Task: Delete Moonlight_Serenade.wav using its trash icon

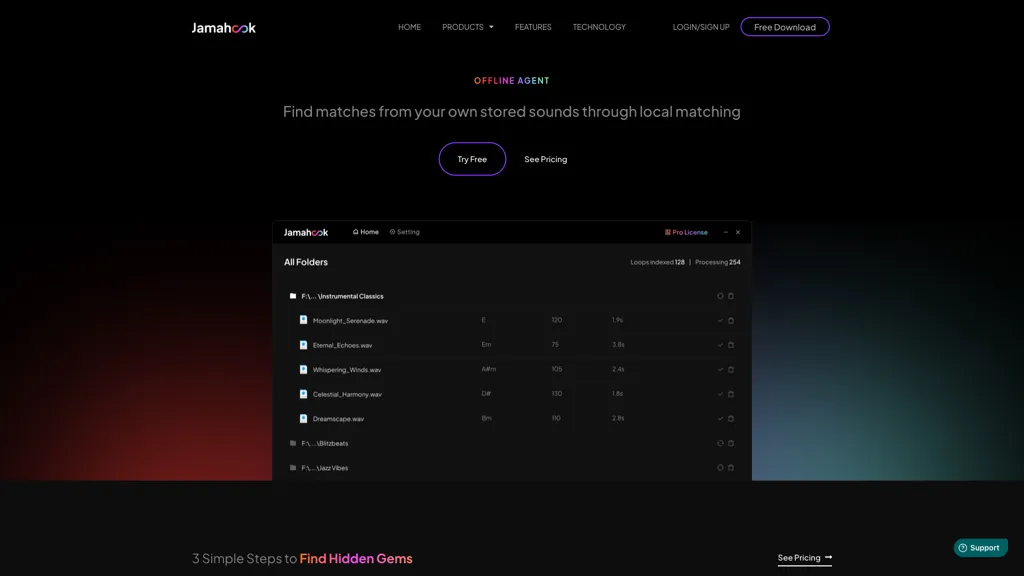Action: click(730, 320)
